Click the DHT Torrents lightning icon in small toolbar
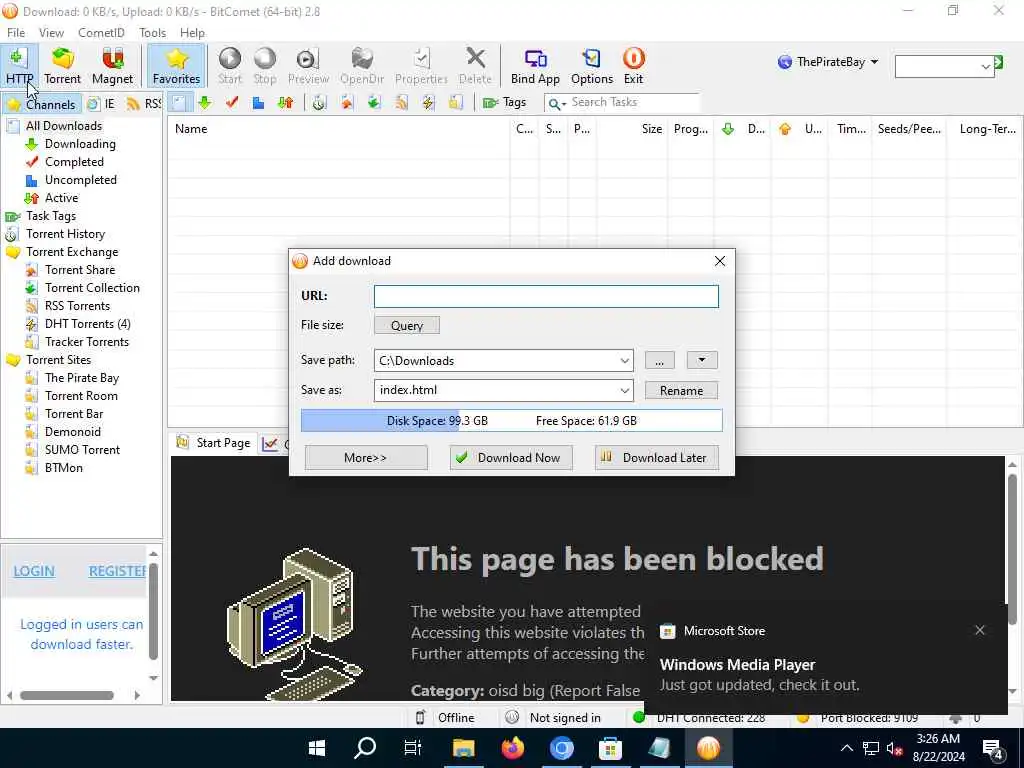 coord(428,103)
